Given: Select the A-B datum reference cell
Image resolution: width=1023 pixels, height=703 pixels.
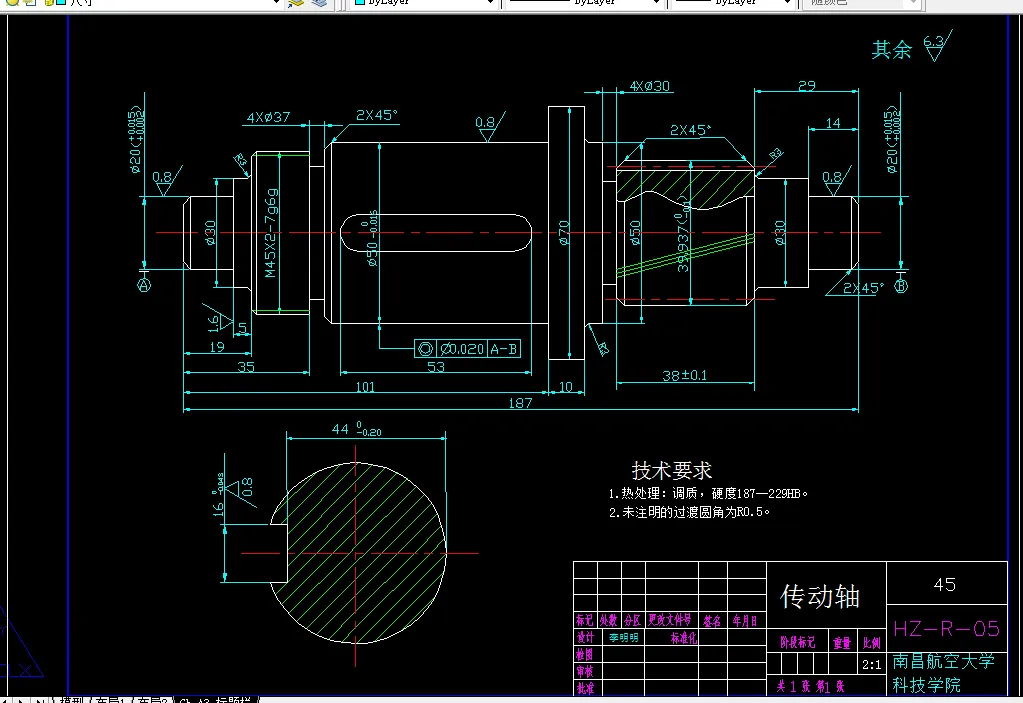Looking at the screenshot, I should [x=503, y=349].
